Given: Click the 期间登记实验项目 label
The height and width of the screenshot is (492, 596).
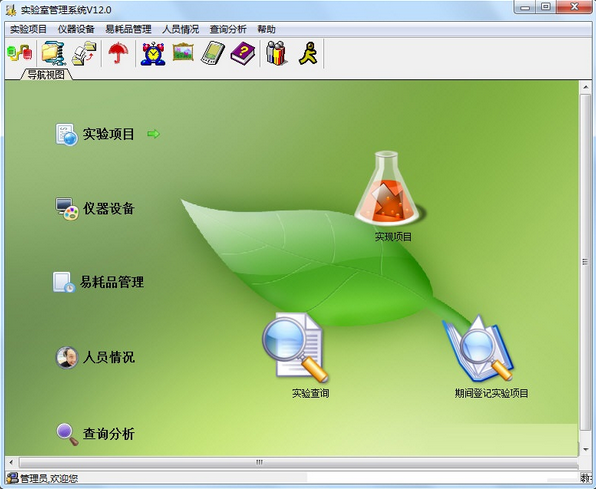Looking at the screenshot, I should coord(491,393).
